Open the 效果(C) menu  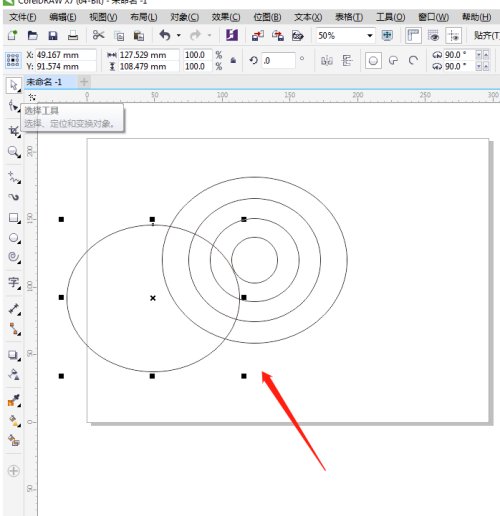(226, 17)
